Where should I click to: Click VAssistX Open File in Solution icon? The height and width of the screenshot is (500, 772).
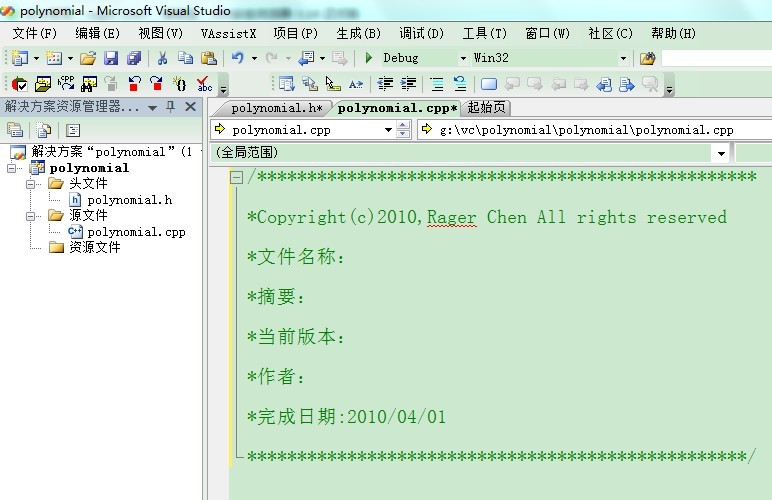click(43, 84)
